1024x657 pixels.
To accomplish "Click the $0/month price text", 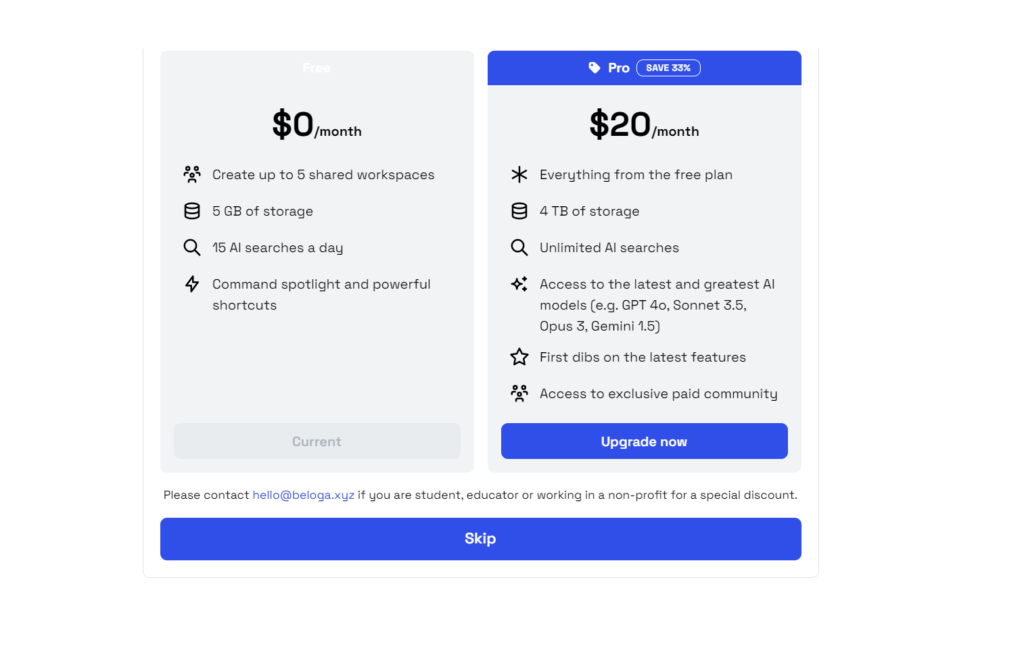I will click(317, 125).
